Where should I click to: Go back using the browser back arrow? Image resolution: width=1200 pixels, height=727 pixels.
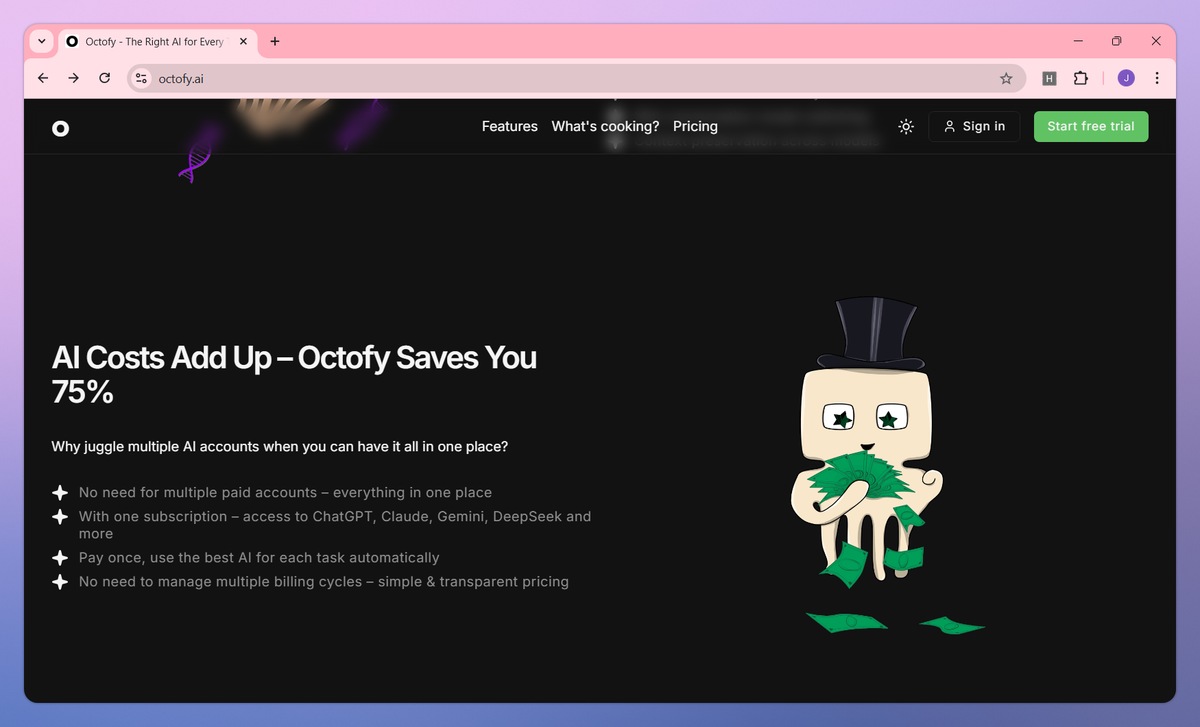[42, 78]
